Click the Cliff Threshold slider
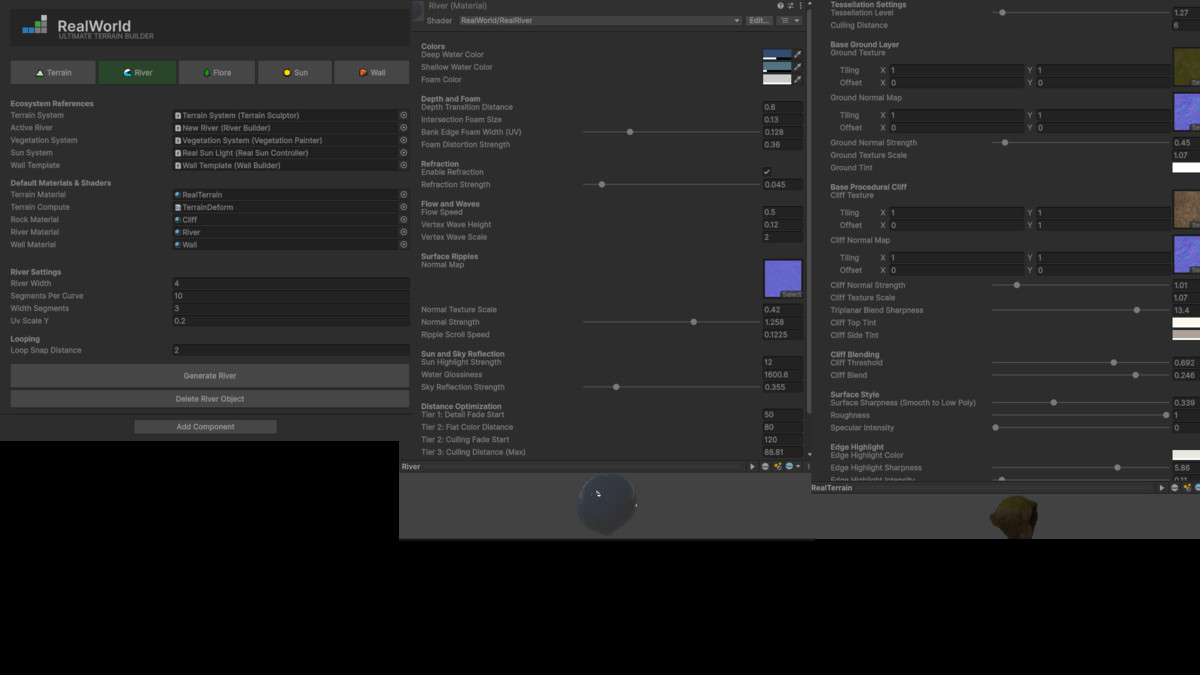This screenshot has width=1200, height=675. [x=1079, y=363]
